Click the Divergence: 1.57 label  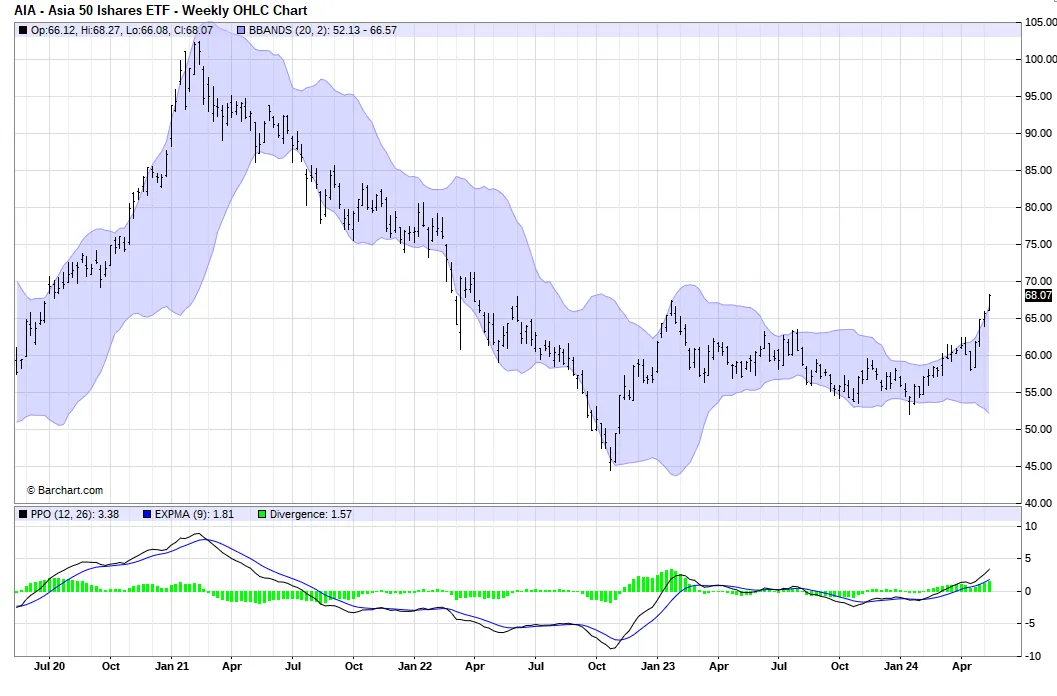tap(311, 515)
